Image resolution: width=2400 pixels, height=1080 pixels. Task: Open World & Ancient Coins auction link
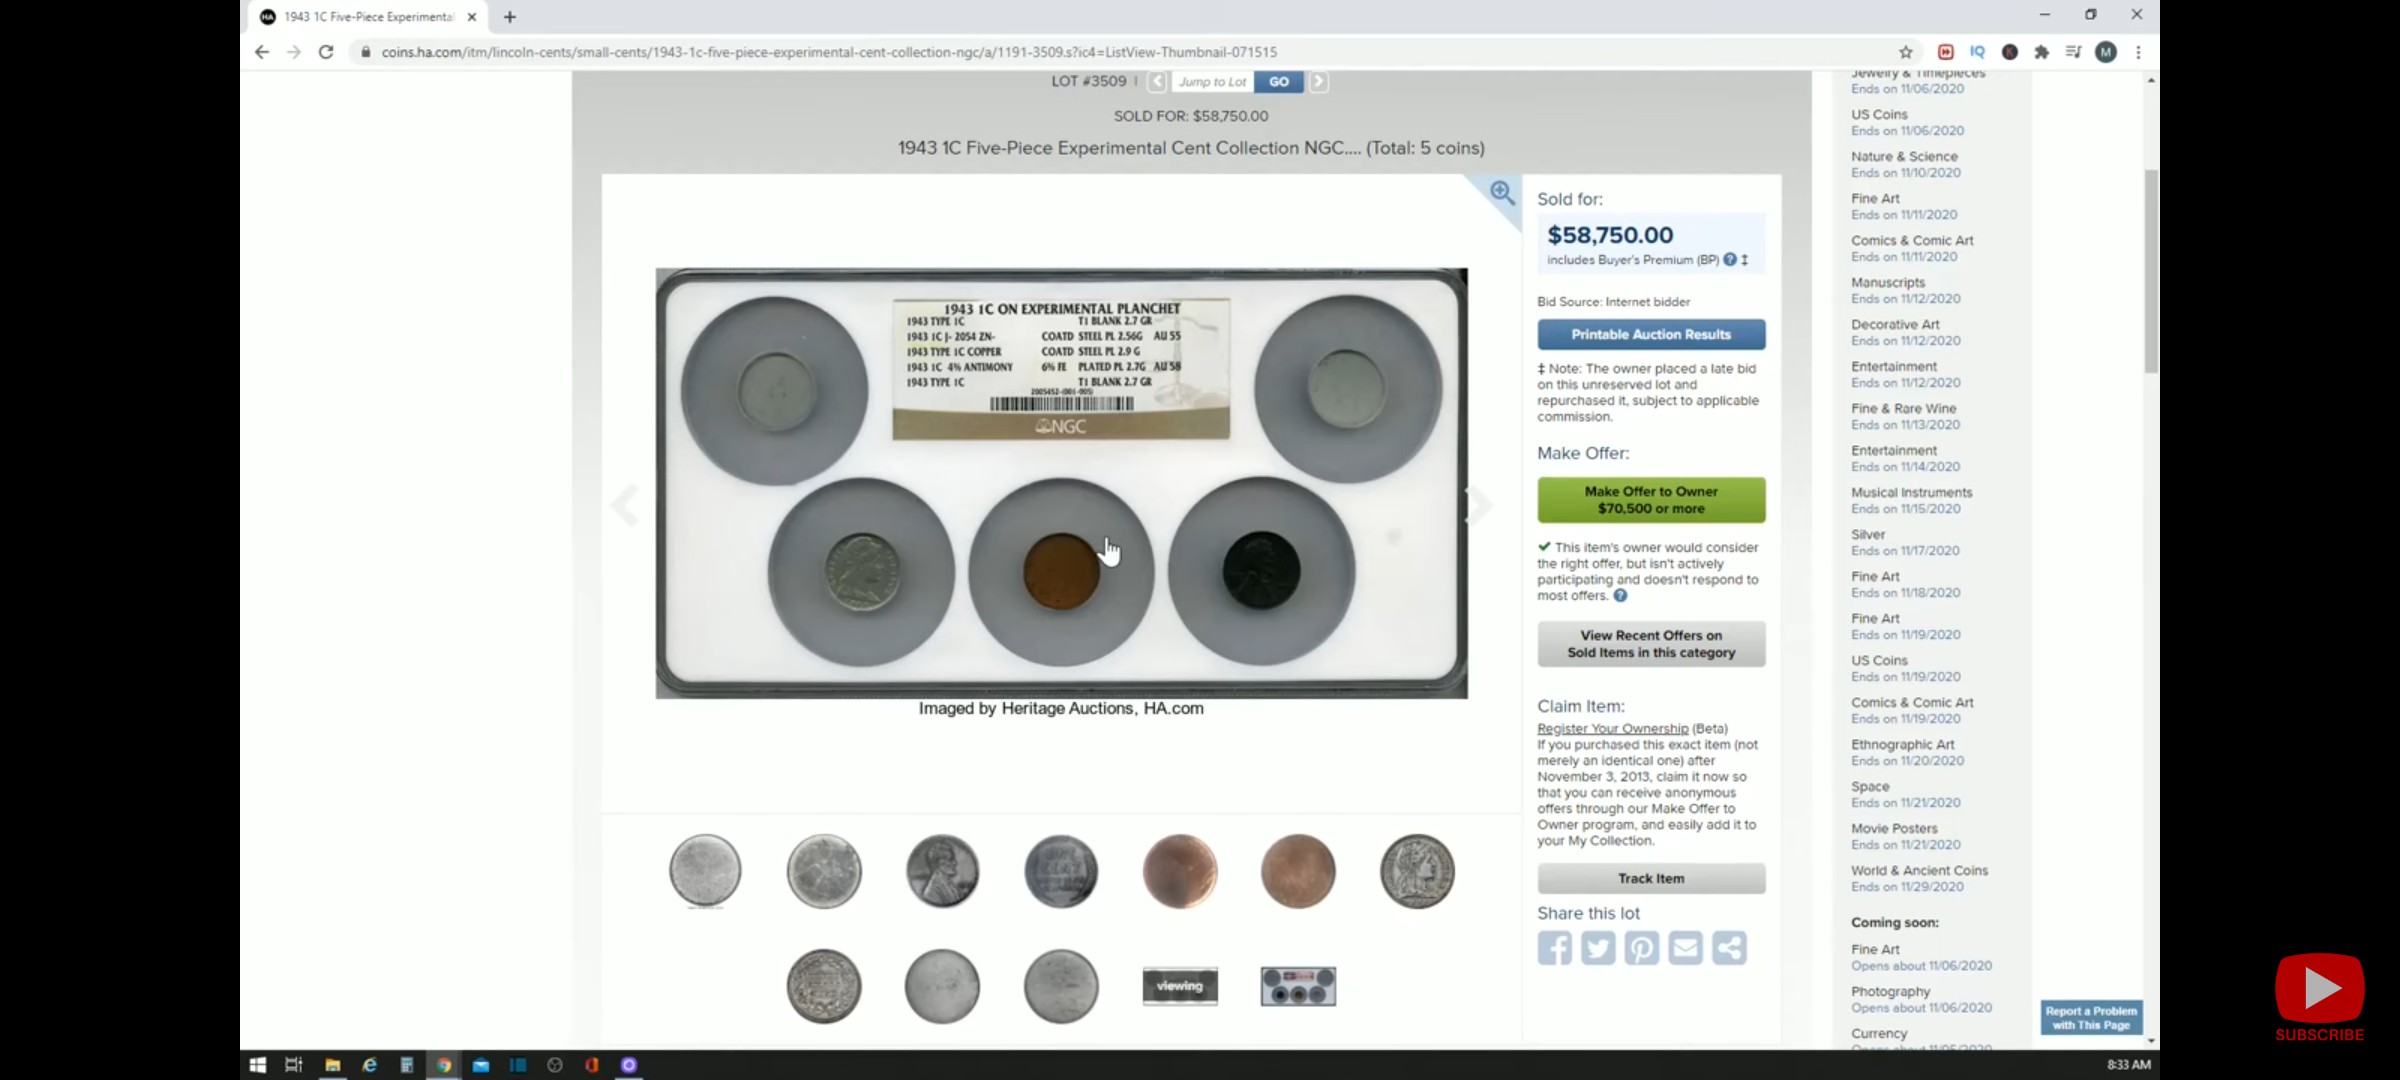[x=1919, y=871]
